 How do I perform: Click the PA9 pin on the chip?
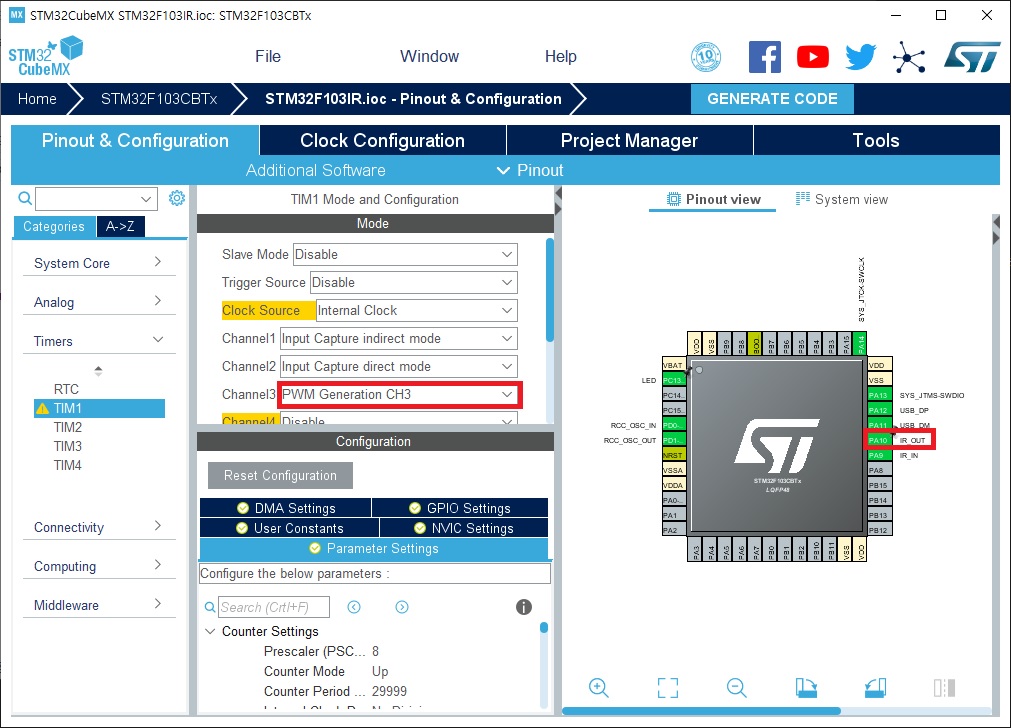click(878, 455)
